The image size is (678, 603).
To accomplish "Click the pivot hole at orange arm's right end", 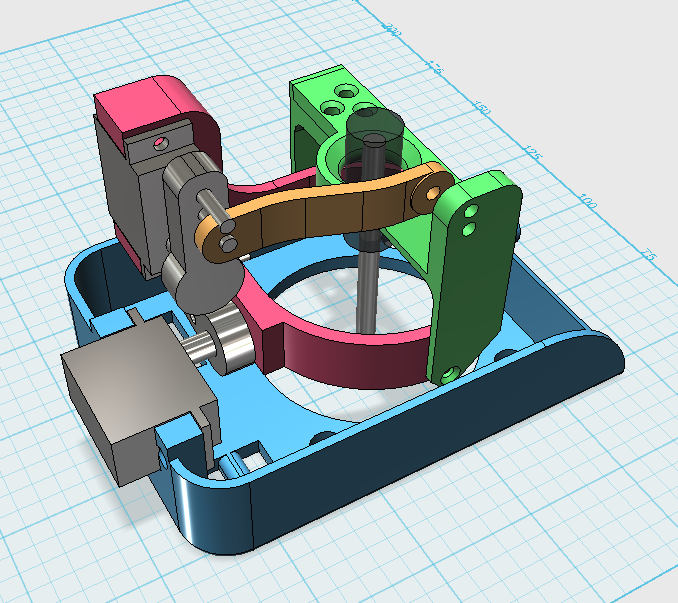I will click(431, 194).
